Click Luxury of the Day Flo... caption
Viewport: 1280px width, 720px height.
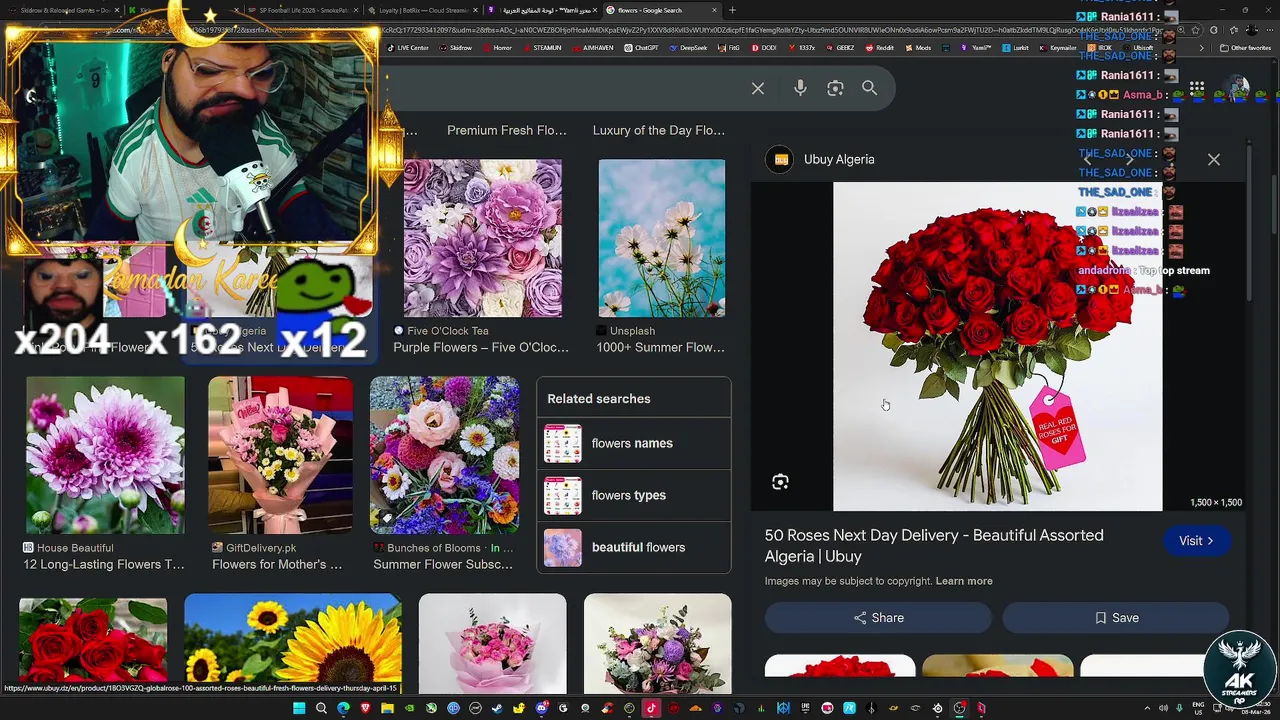pyautogui.click(x=659, y=131)
